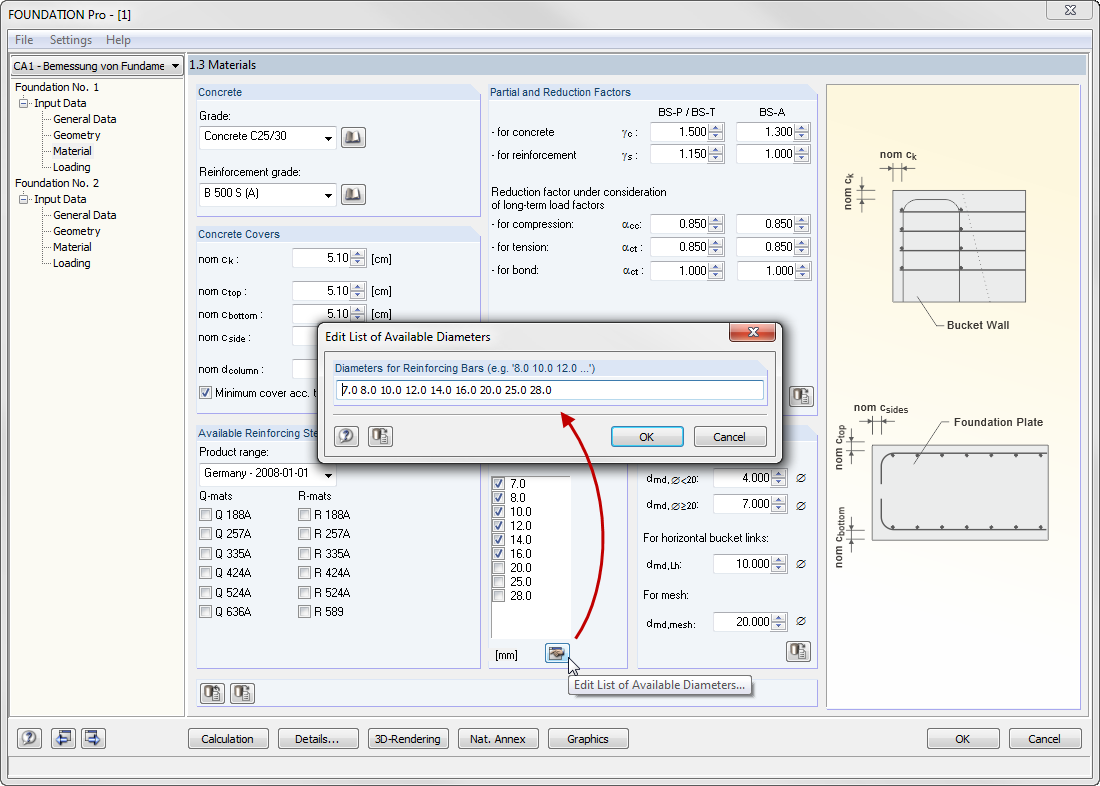This screenshot has width=1100, height=786.
Task: Click main window Cancel button
Action: coord(1044,738)
